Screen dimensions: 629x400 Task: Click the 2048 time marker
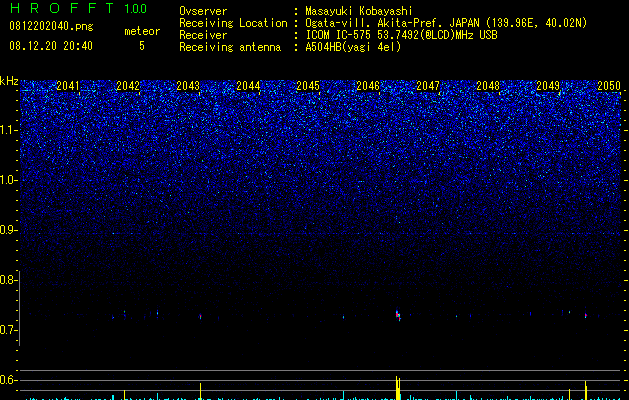(x=488, y=85)
